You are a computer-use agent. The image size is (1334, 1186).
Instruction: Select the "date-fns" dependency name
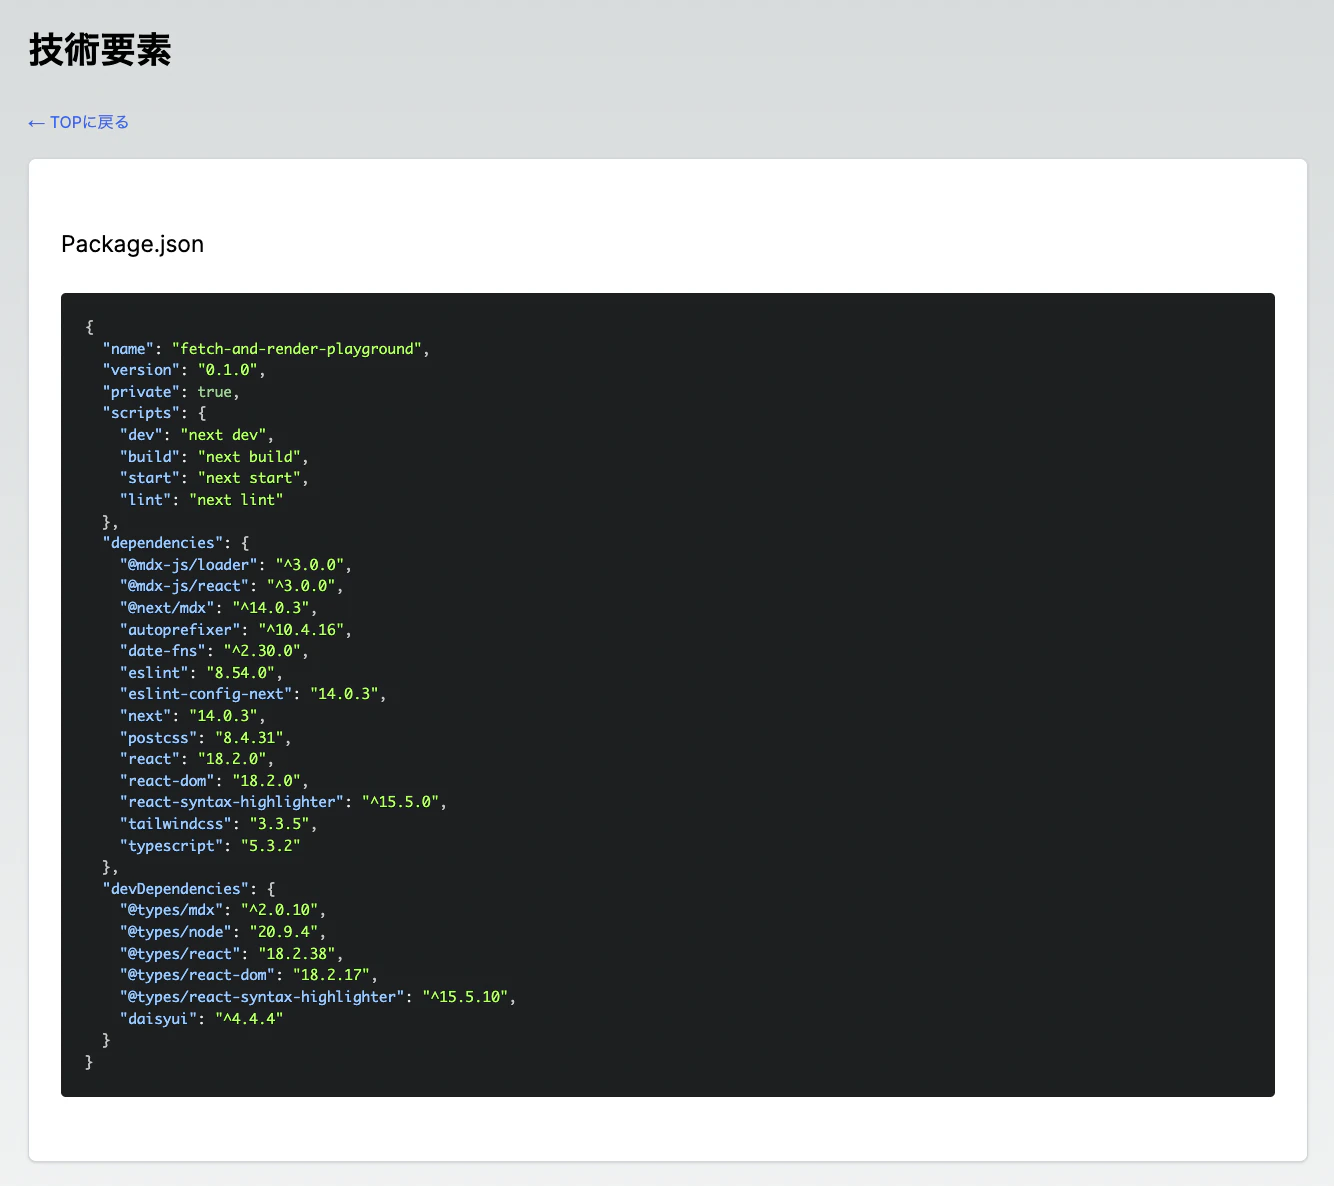[x=162, y=651]
